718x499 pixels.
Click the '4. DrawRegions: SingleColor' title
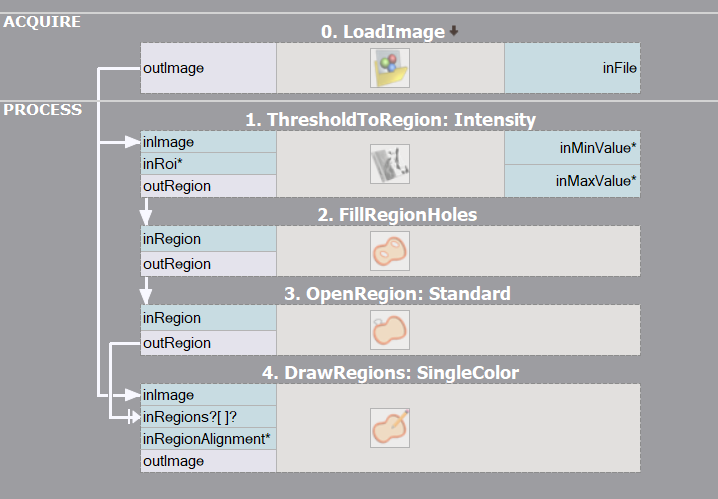coord(390,373)
